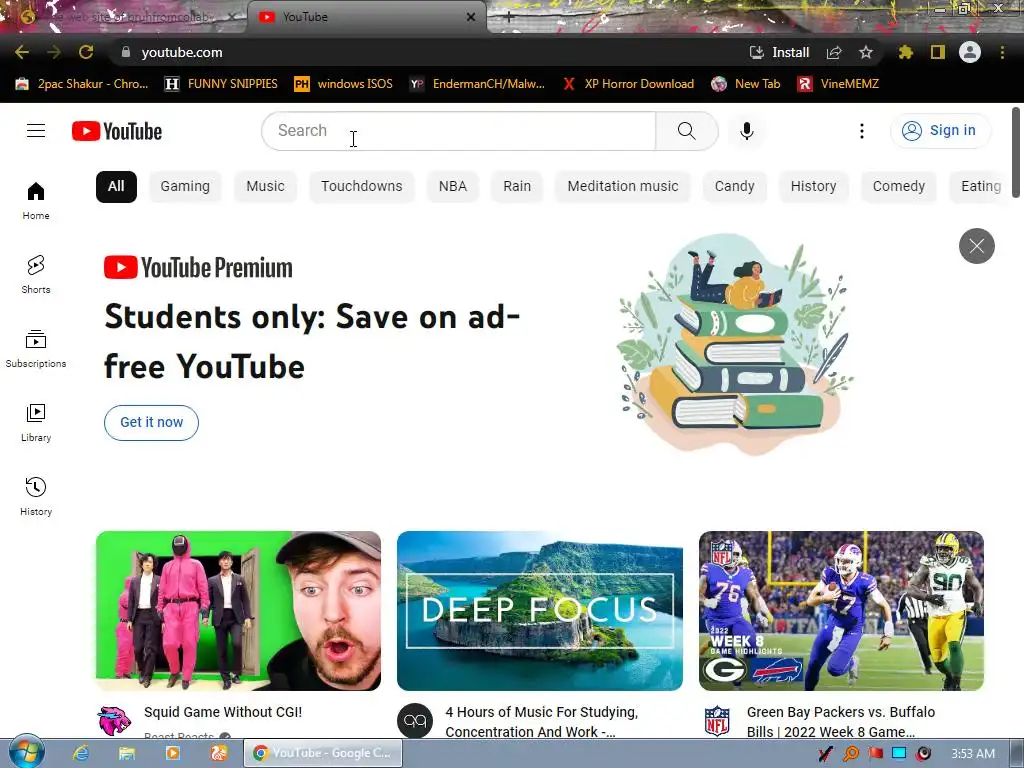
Task: Select the History filter chip
Action: tap(814, 186)
